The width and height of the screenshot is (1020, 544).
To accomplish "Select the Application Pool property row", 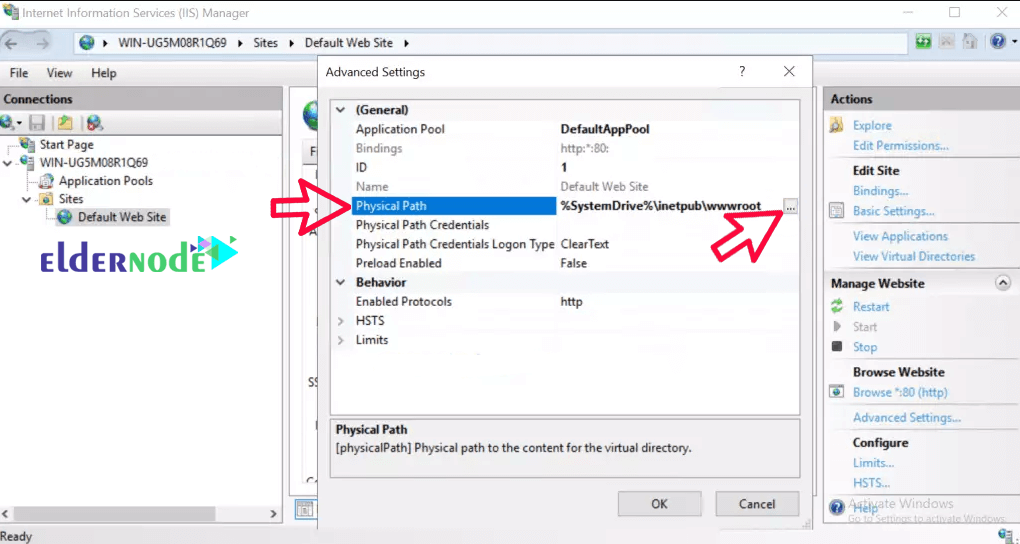I will (565, 129).
